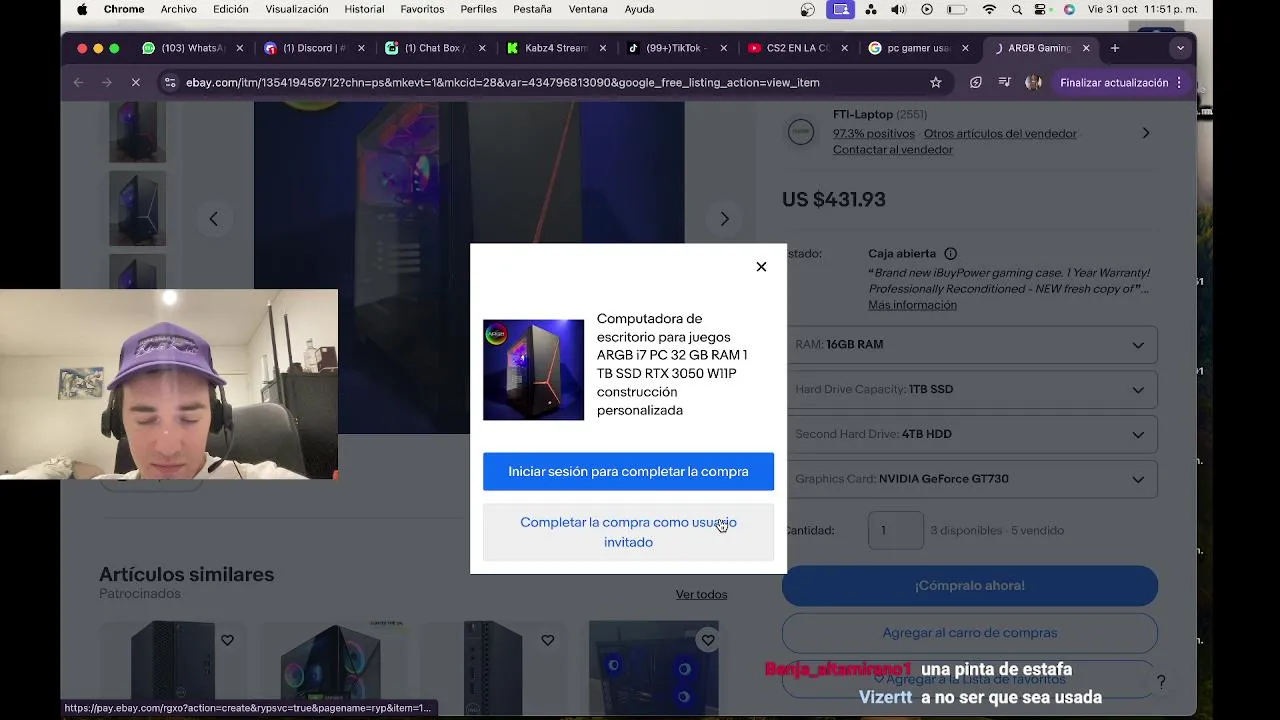Image resolution: width=1280 pixels, height=720 pixels.
Task: Bookmark this page with the star icon
Action: [x=936, y=83]
